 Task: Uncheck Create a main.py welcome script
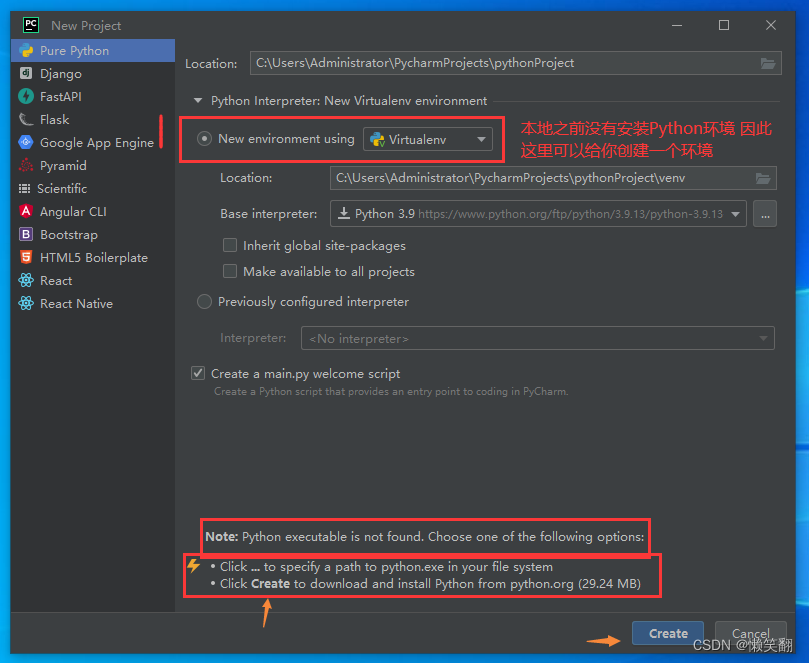(198, 373)
